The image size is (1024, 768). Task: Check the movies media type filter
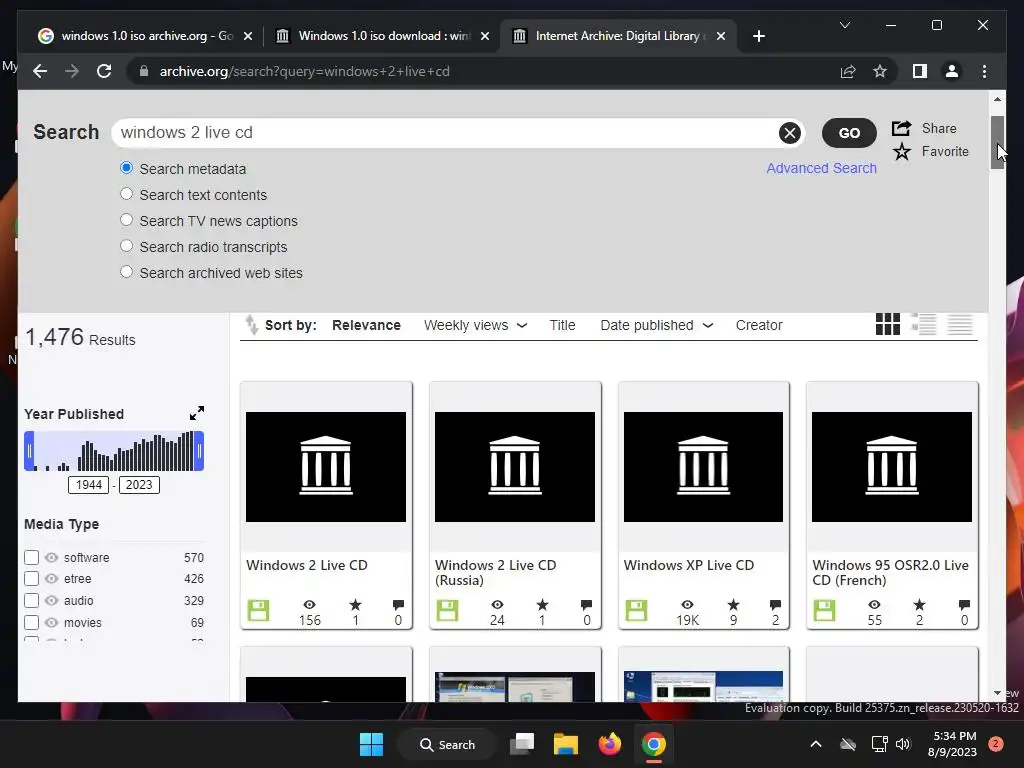pyautogui.click(x=31, y=622)
